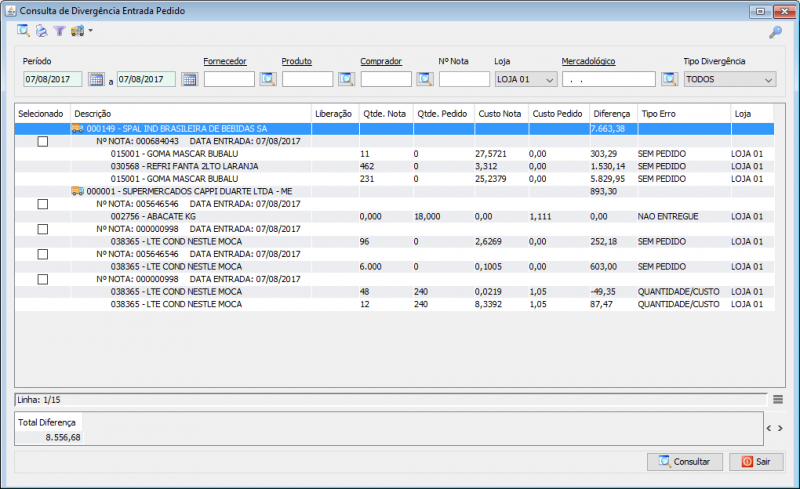Select the 002756 - ABACATE KG row
The width and height of the screenshot is (800, 489).
[394, 216]
